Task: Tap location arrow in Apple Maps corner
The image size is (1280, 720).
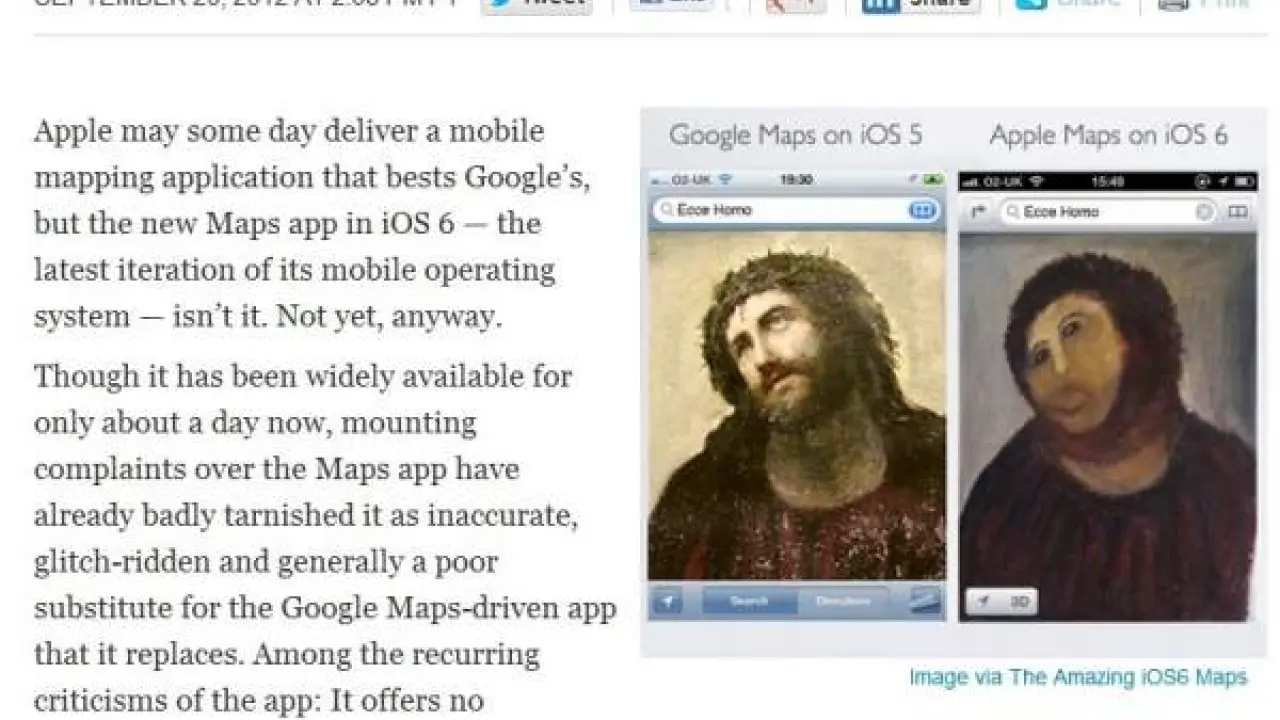Action: 983,601
